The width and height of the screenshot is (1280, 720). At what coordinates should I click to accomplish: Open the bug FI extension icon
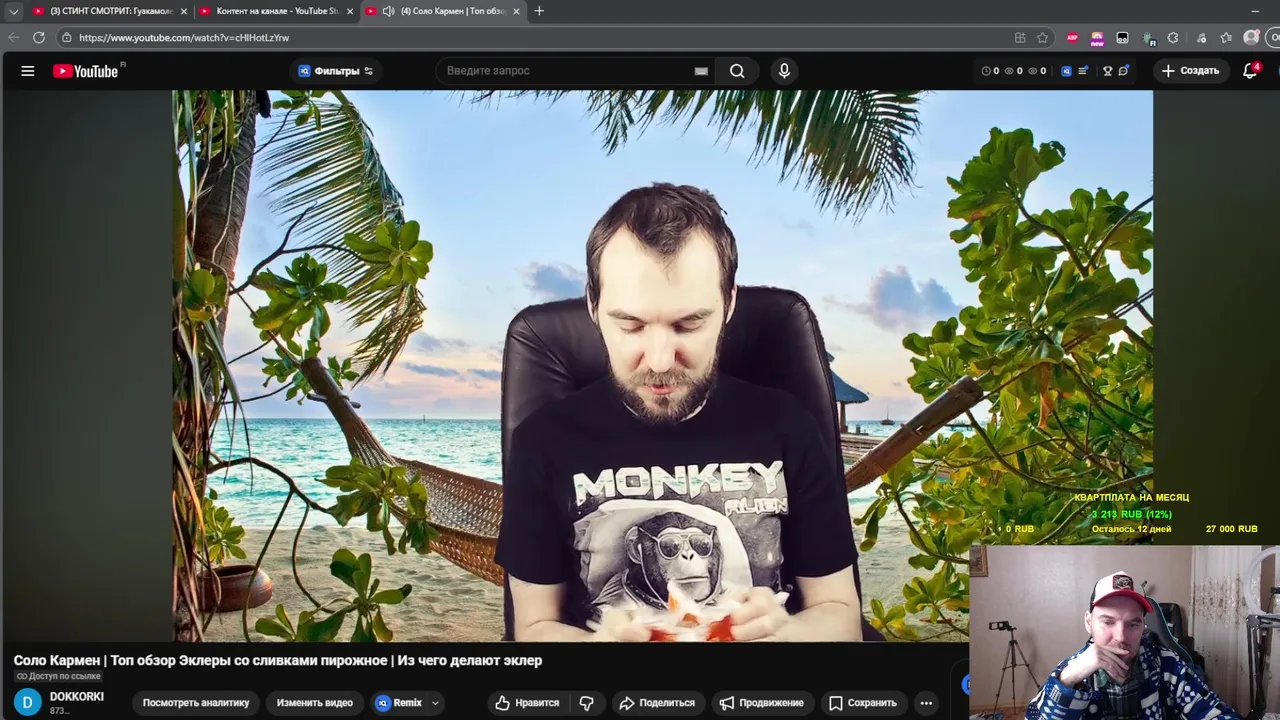1149,38
